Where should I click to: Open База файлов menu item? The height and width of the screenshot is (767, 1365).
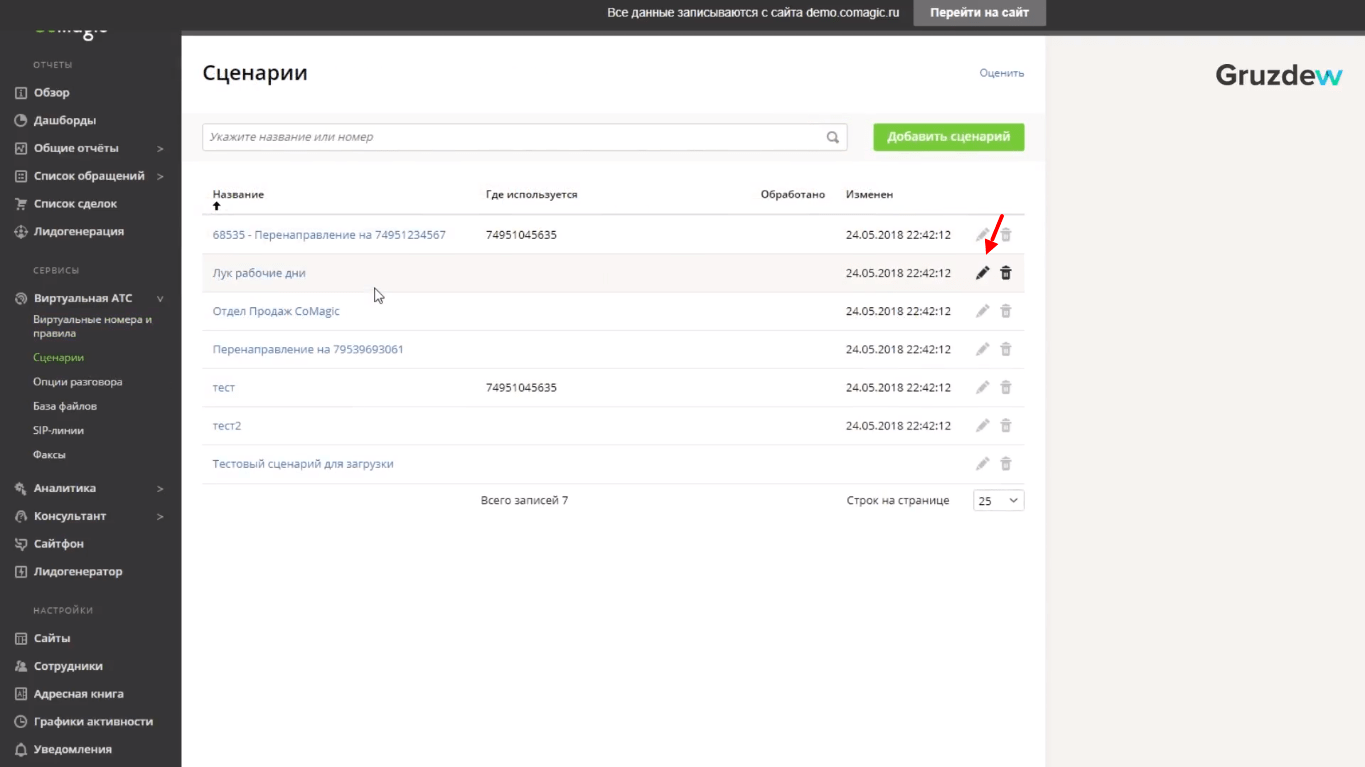click(x=65, y=407)
